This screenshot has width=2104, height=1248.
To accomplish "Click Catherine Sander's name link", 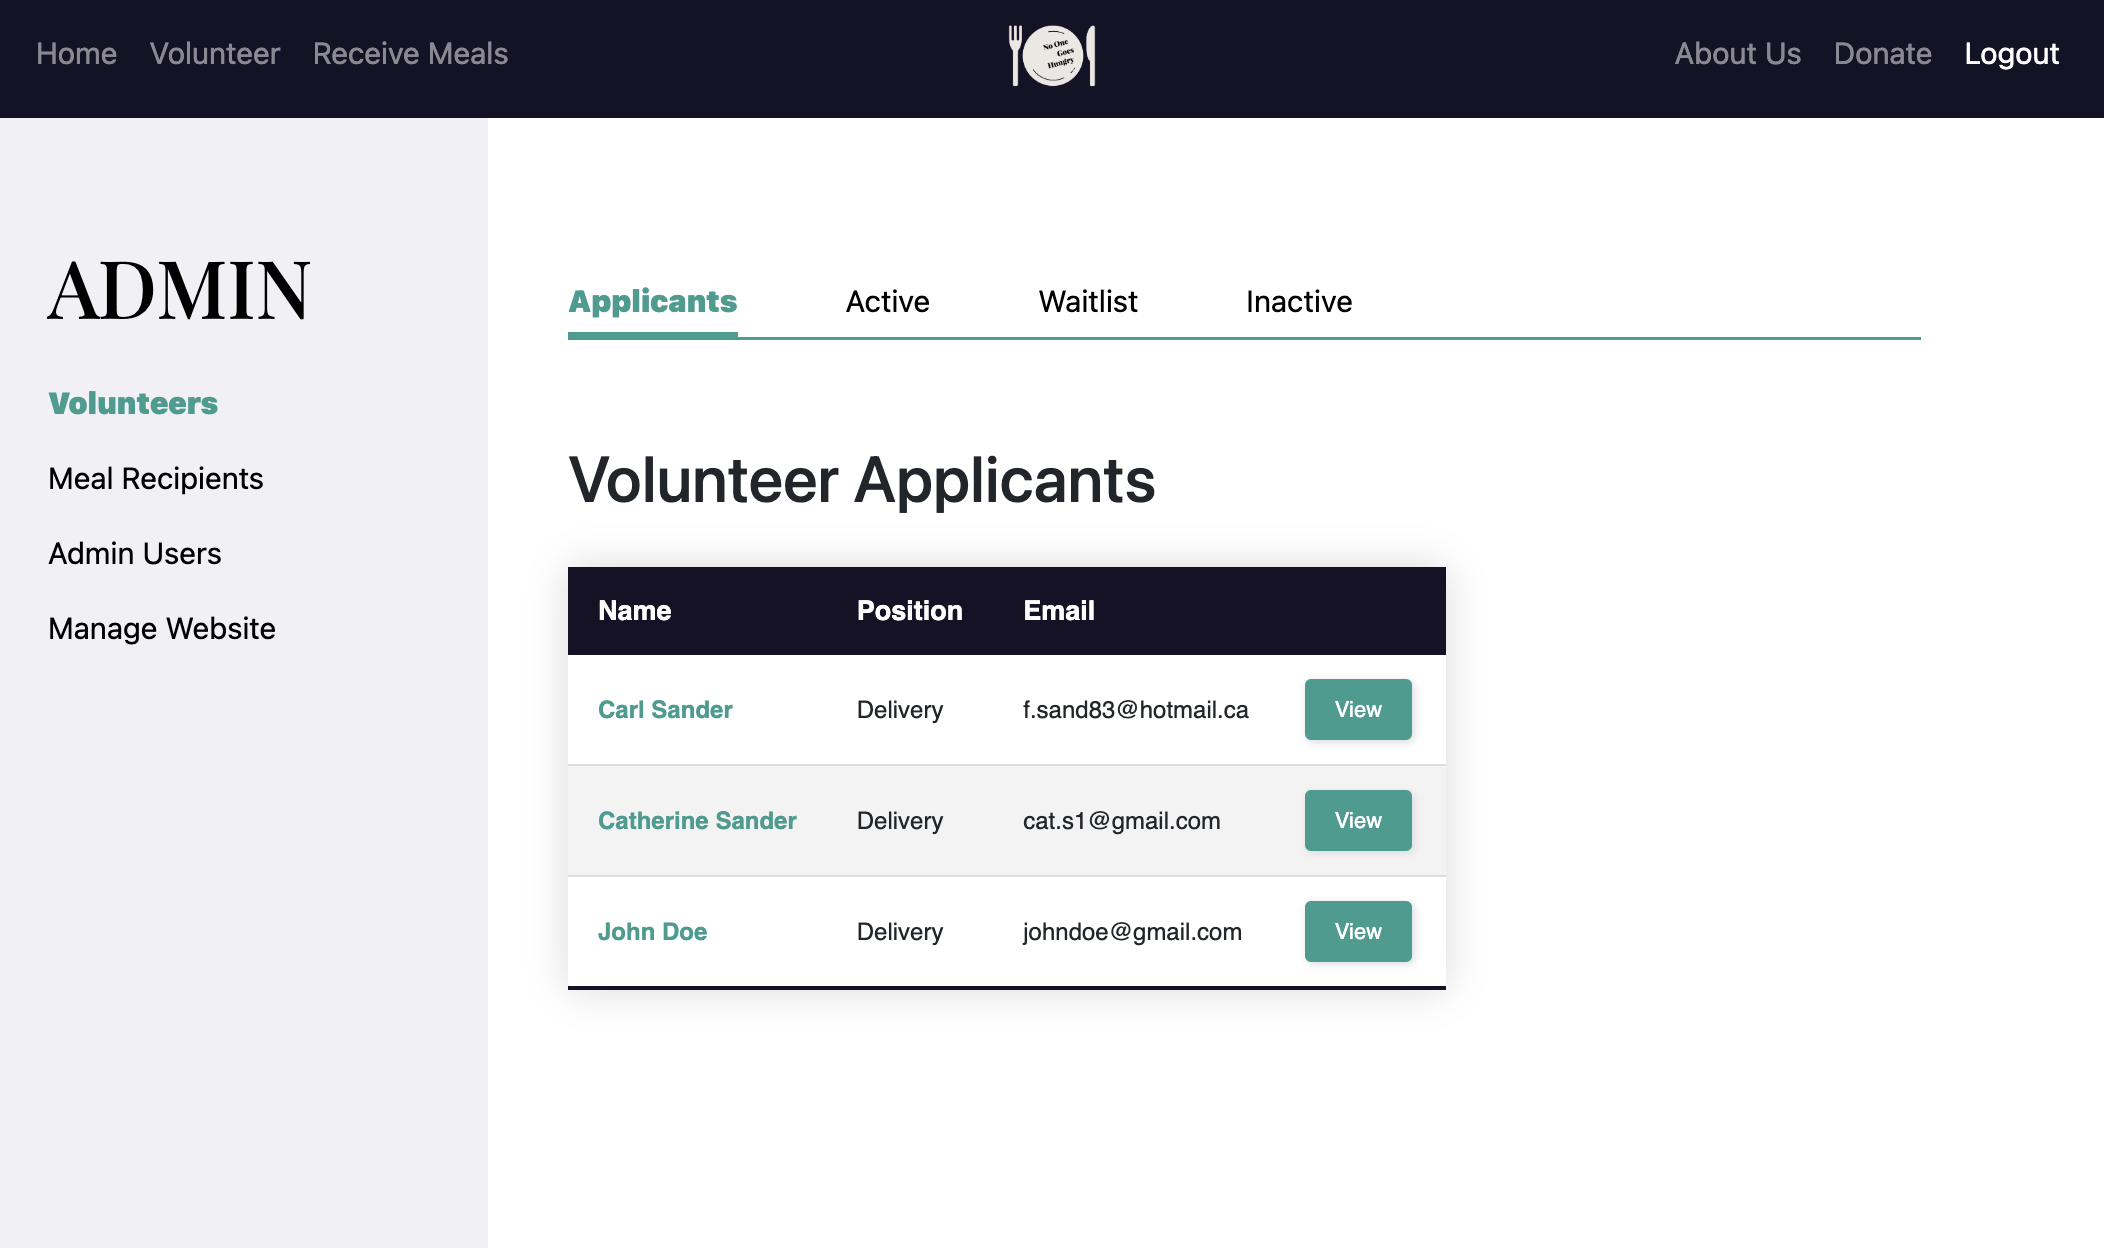I will tap(697, 821).
